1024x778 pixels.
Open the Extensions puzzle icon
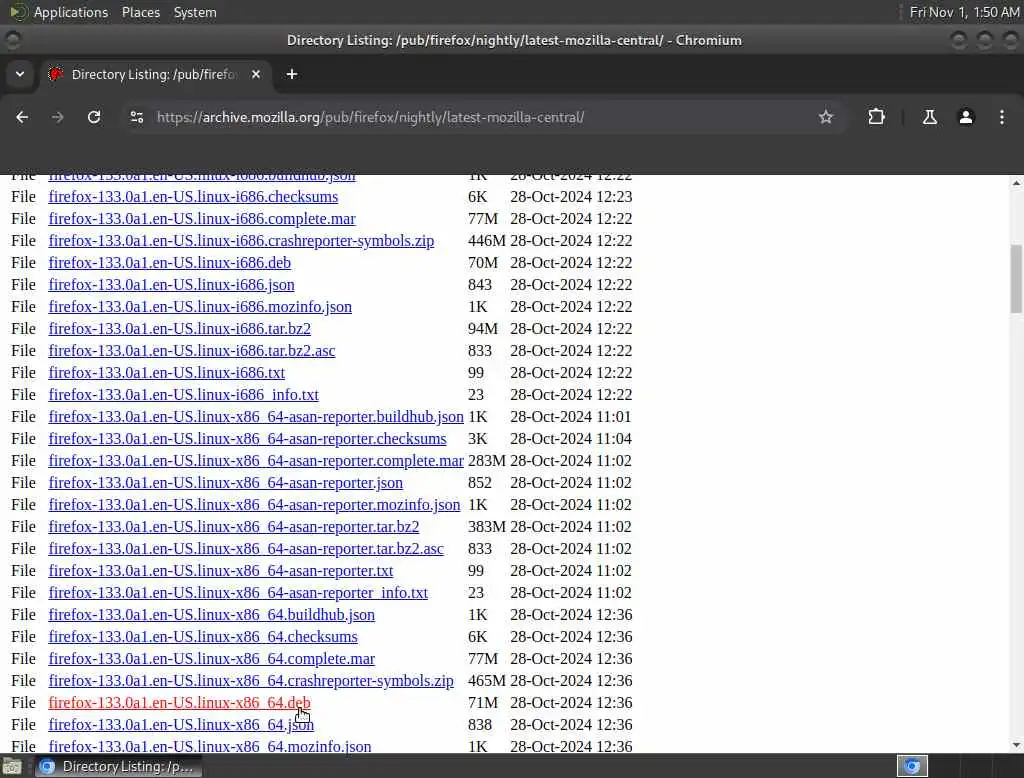(x=876, y=117)
